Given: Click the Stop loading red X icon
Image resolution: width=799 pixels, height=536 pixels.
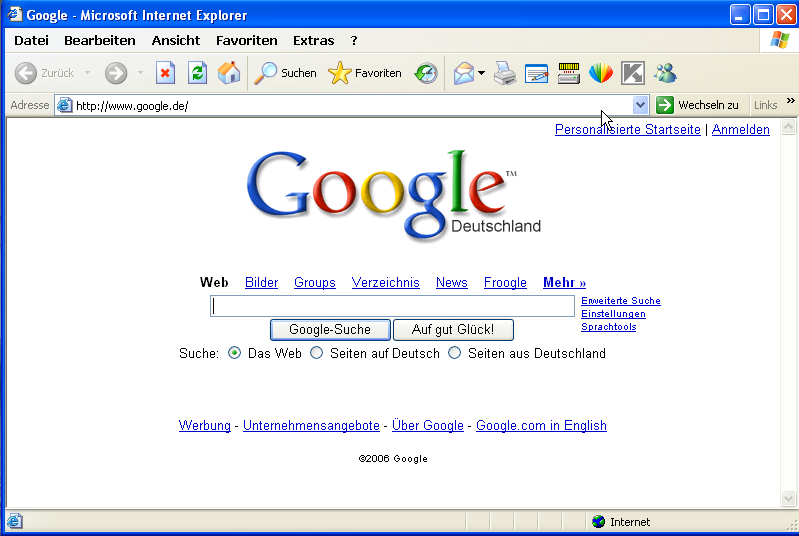Looking at the screenshot, I should click(x=165, y=73).
